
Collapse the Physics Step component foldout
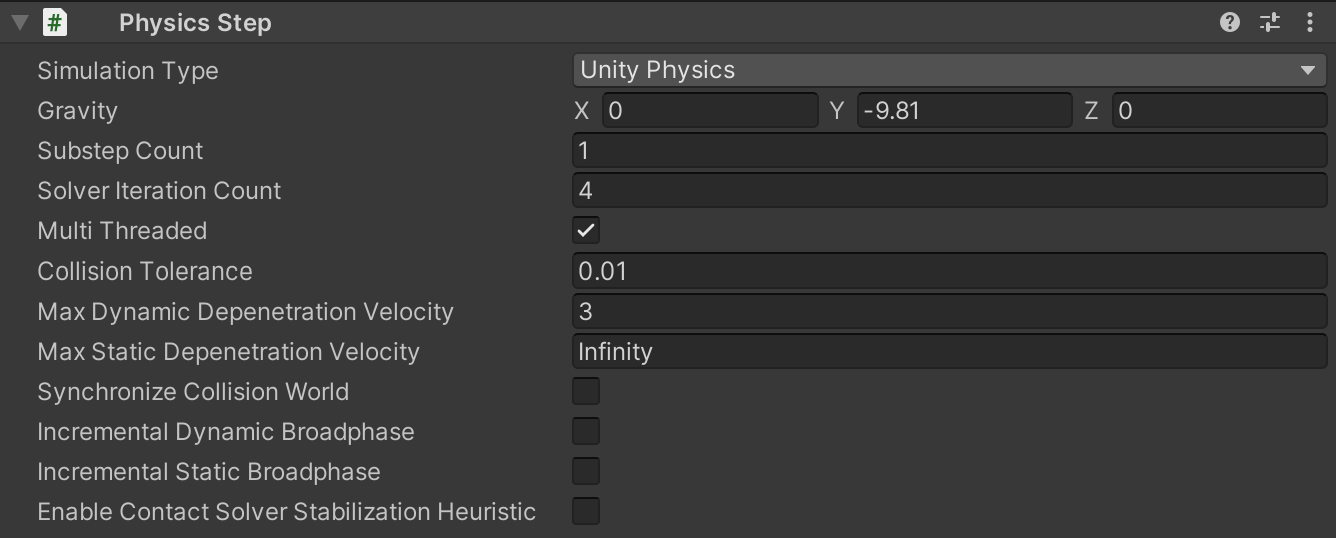pyautogui.click(x=19, y=22)
